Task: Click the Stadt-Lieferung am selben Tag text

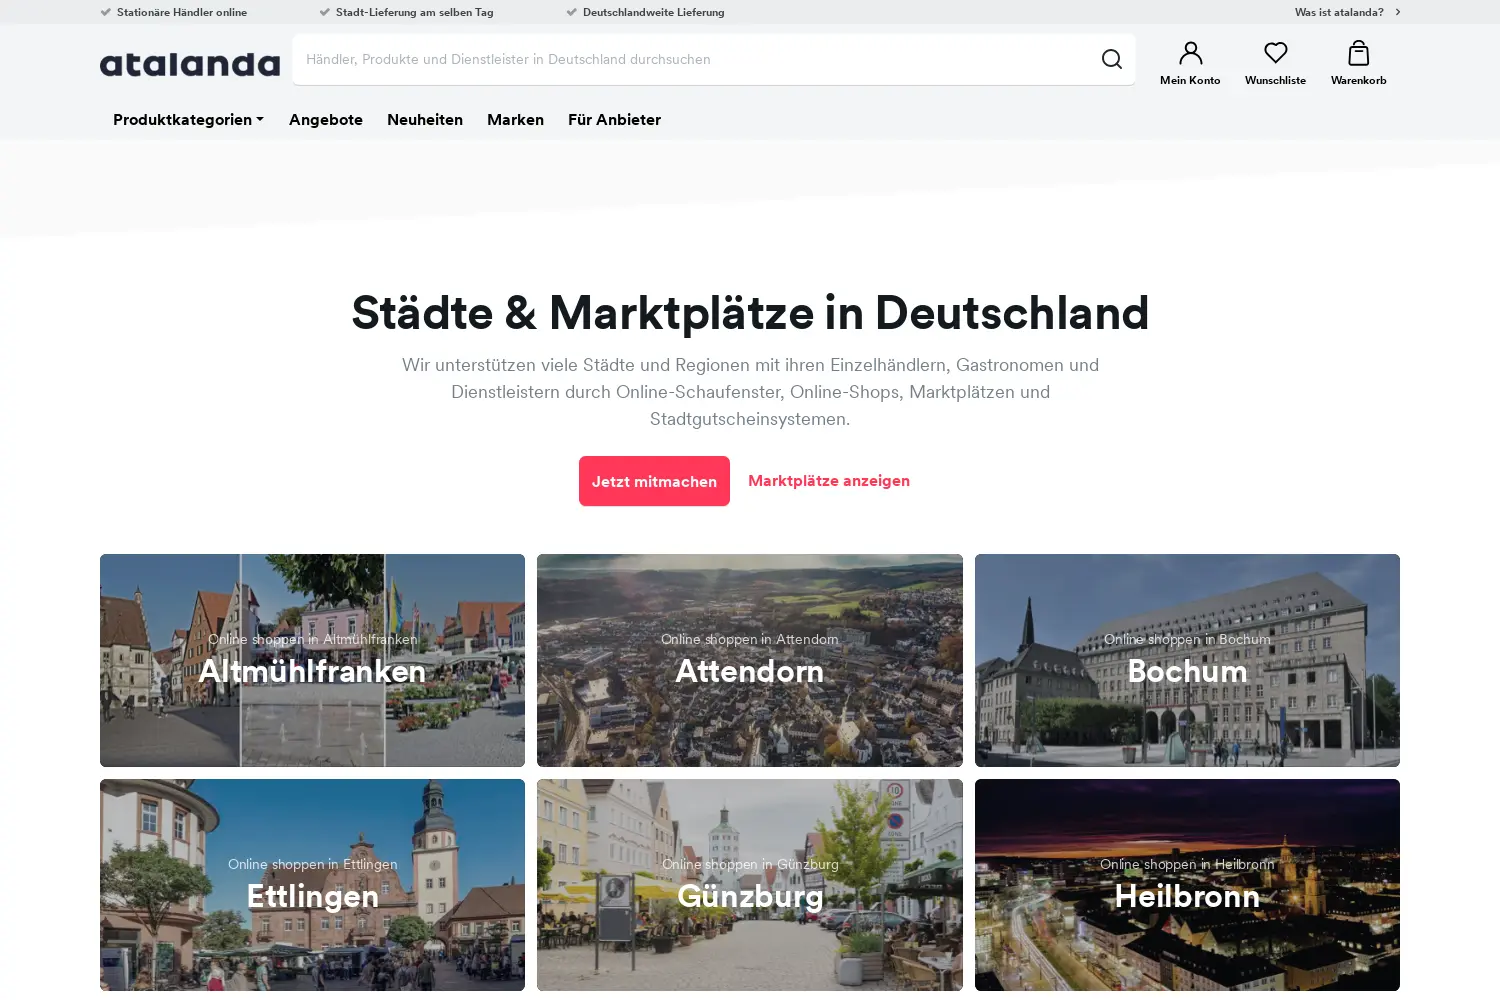Action: click(414, 12)
